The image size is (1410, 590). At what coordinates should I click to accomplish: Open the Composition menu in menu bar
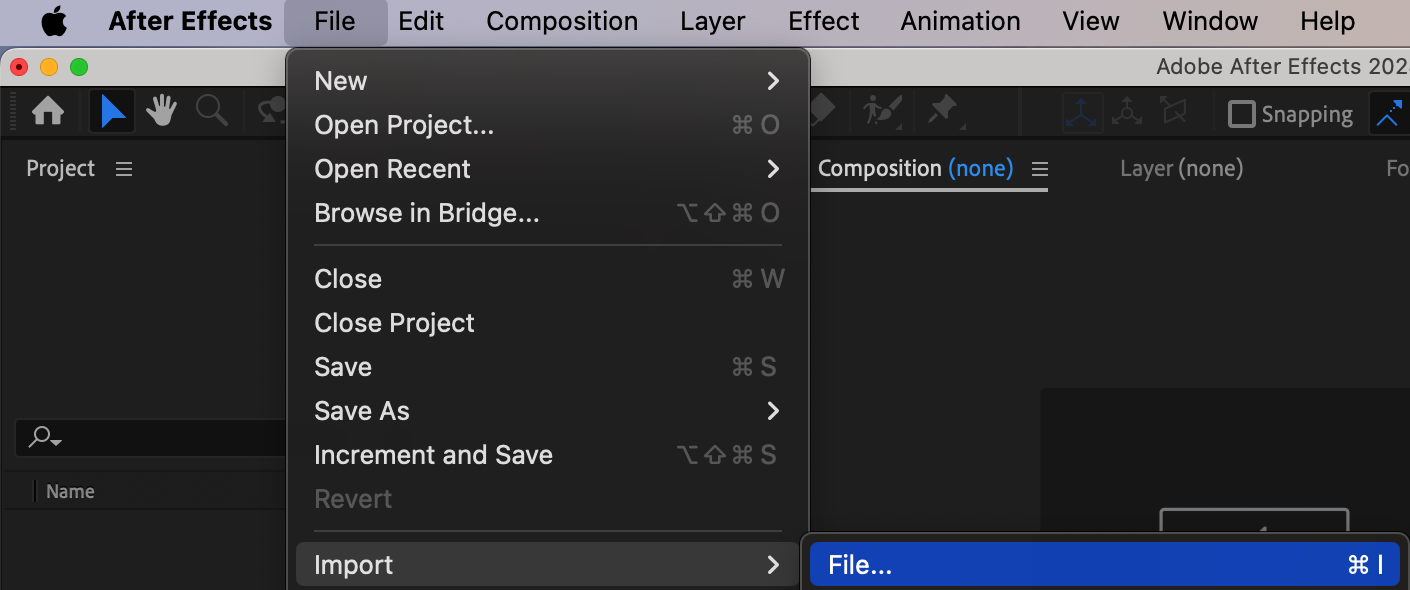[x=562, y=21]
